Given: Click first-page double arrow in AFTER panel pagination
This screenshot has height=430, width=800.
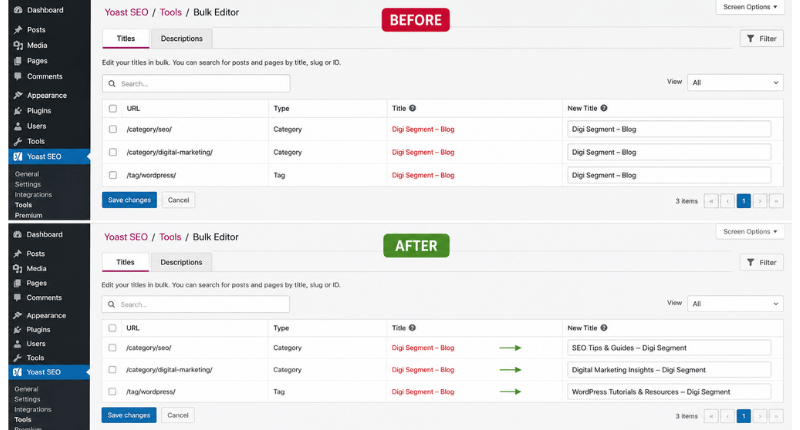Looking at the screenshot, I should [x=711, y=416].
